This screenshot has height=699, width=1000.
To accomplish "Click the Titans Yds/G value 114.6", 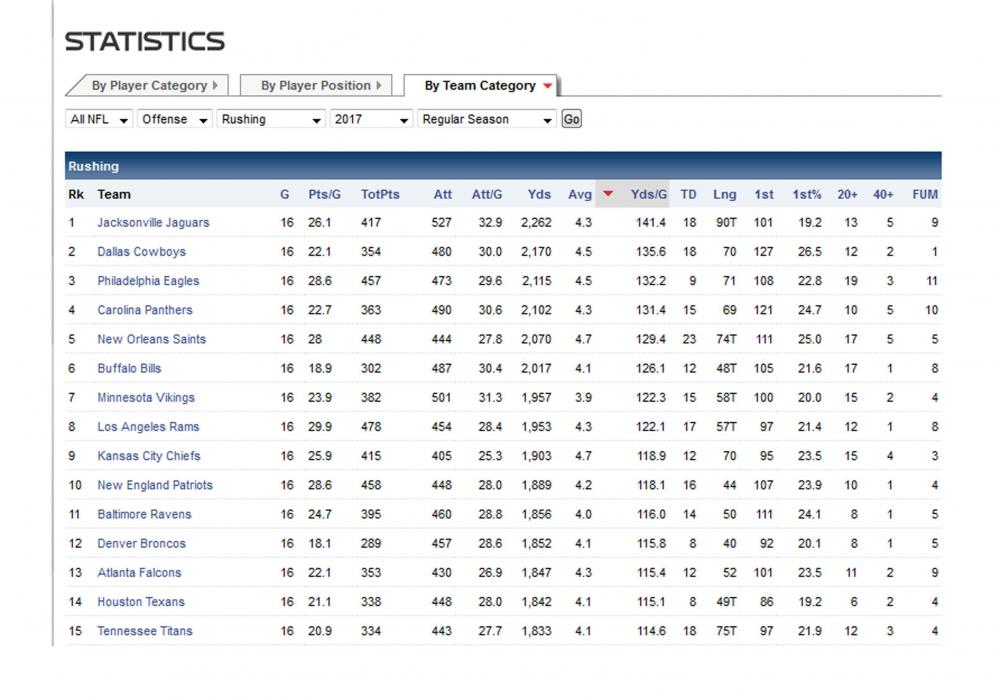I will click(651, 631).
